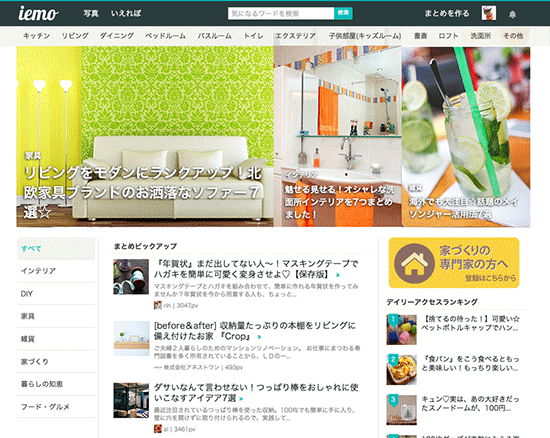Screen dimensions: 550x438
Task: Select the 洗面所 category
Action: click(x=481, y=36)
